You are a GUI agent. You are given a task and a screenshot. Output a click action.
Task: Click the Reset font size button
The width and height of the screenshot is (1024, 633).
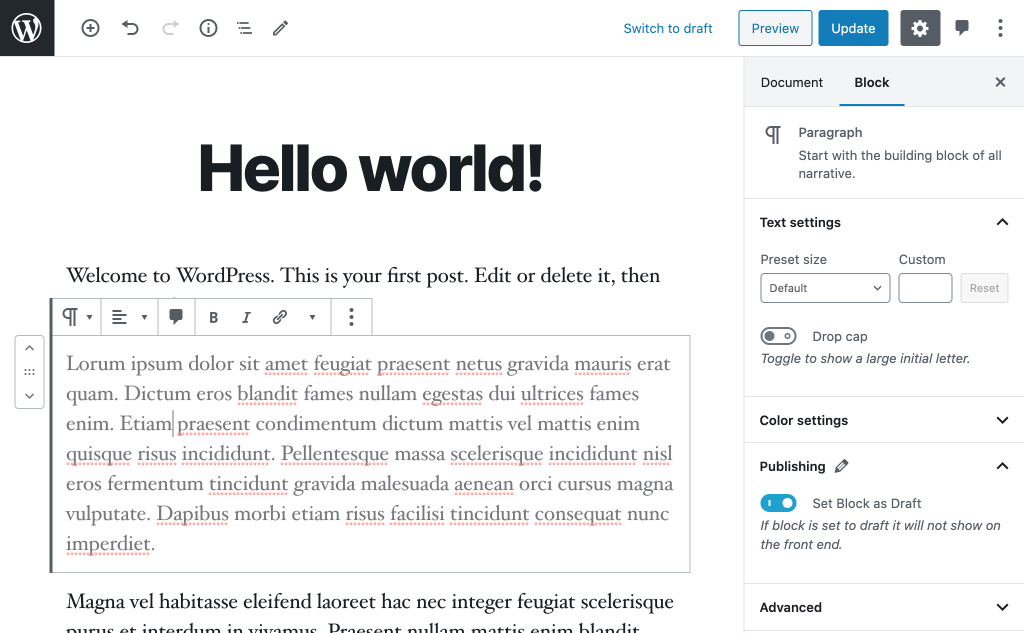(x=984, y=288)
